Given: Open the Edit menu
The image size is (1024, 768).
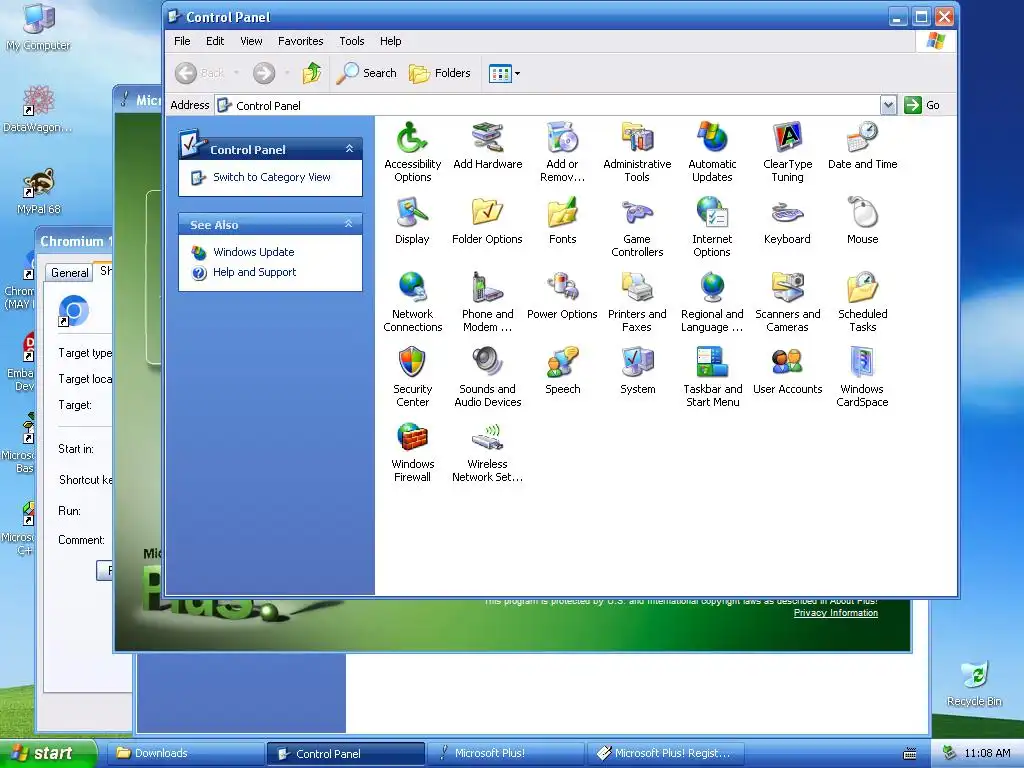Looking at the screenshot, I should (215, 41).
